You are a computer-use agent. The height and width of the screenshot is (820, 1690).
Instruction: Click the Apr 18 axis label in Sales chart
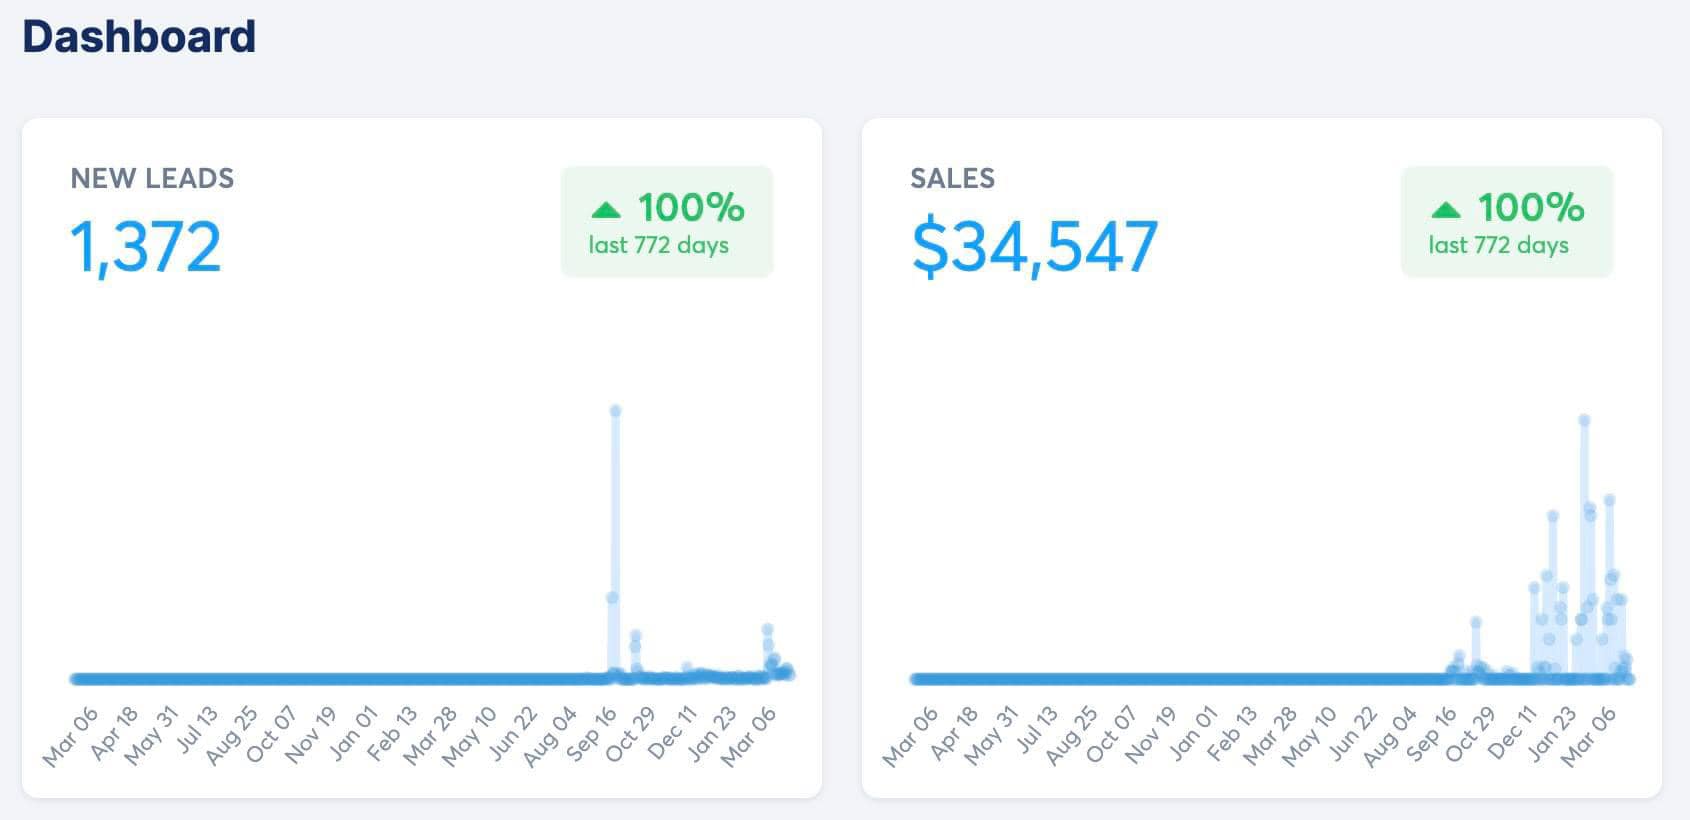(x=954, y=734)
